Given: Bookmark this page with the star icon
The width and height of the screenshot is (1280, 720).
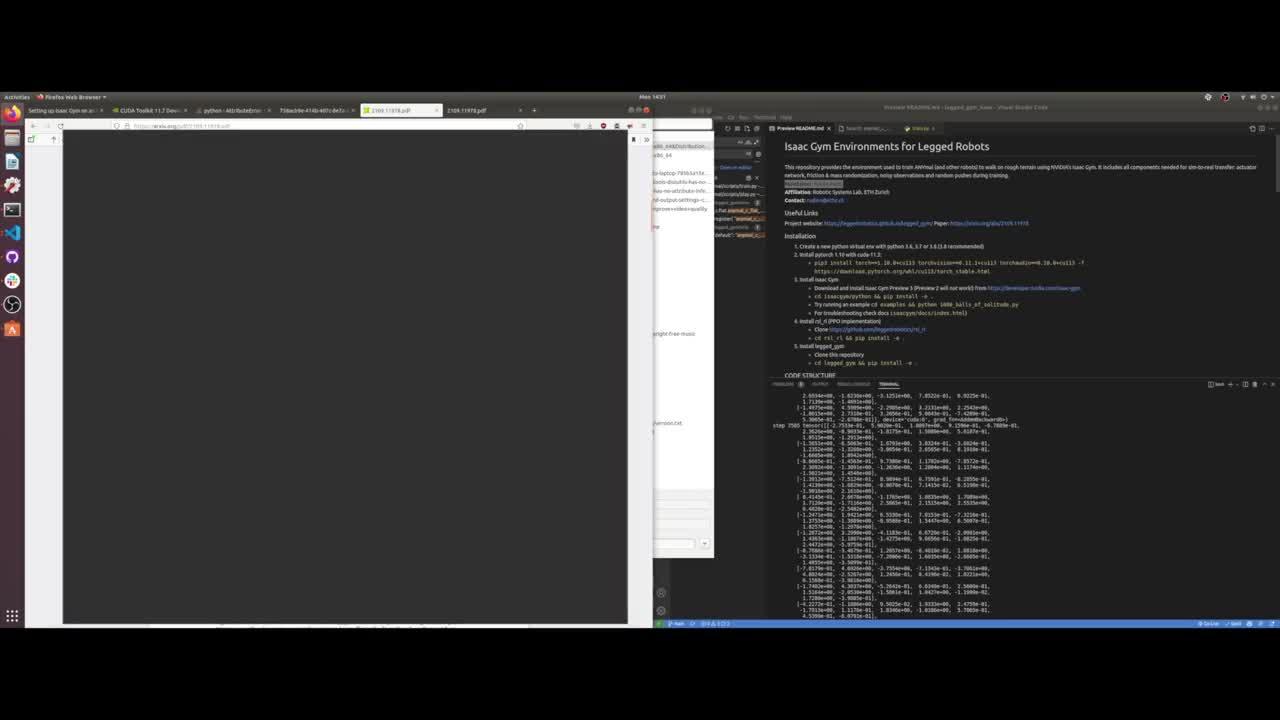Looking at the screenshot, I should click(520, 126).
